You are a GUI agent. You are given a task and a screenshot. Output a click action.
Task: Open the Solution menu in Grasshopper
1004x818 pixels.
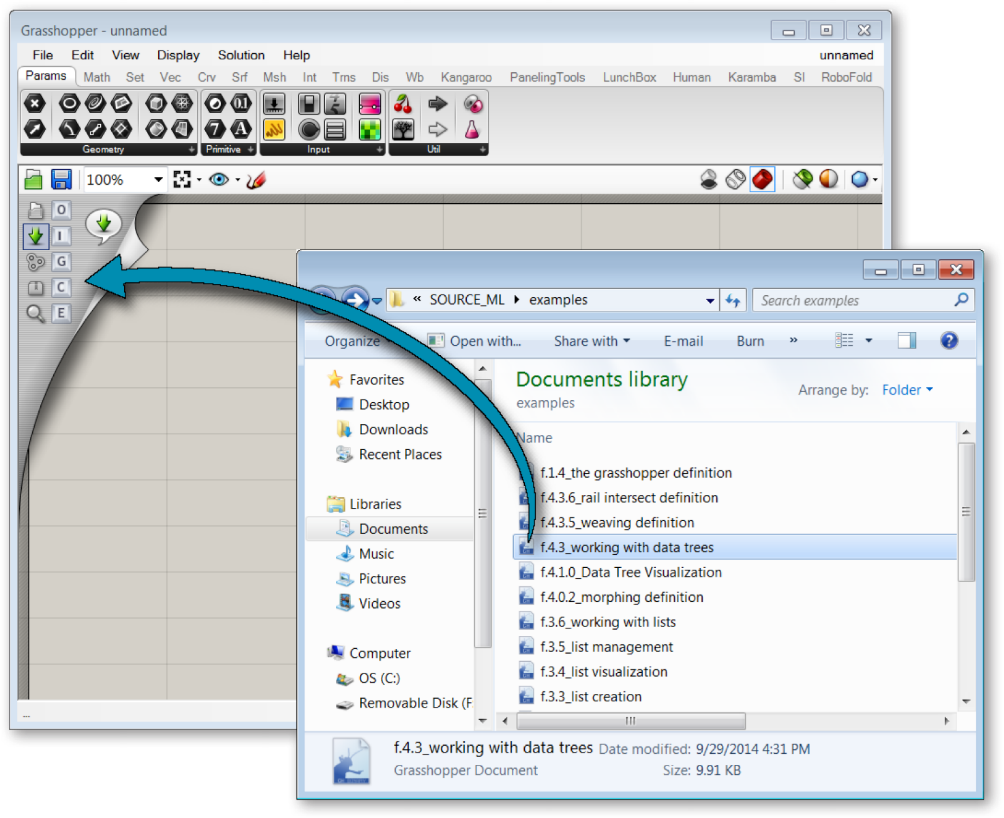[x=241, y=55]
